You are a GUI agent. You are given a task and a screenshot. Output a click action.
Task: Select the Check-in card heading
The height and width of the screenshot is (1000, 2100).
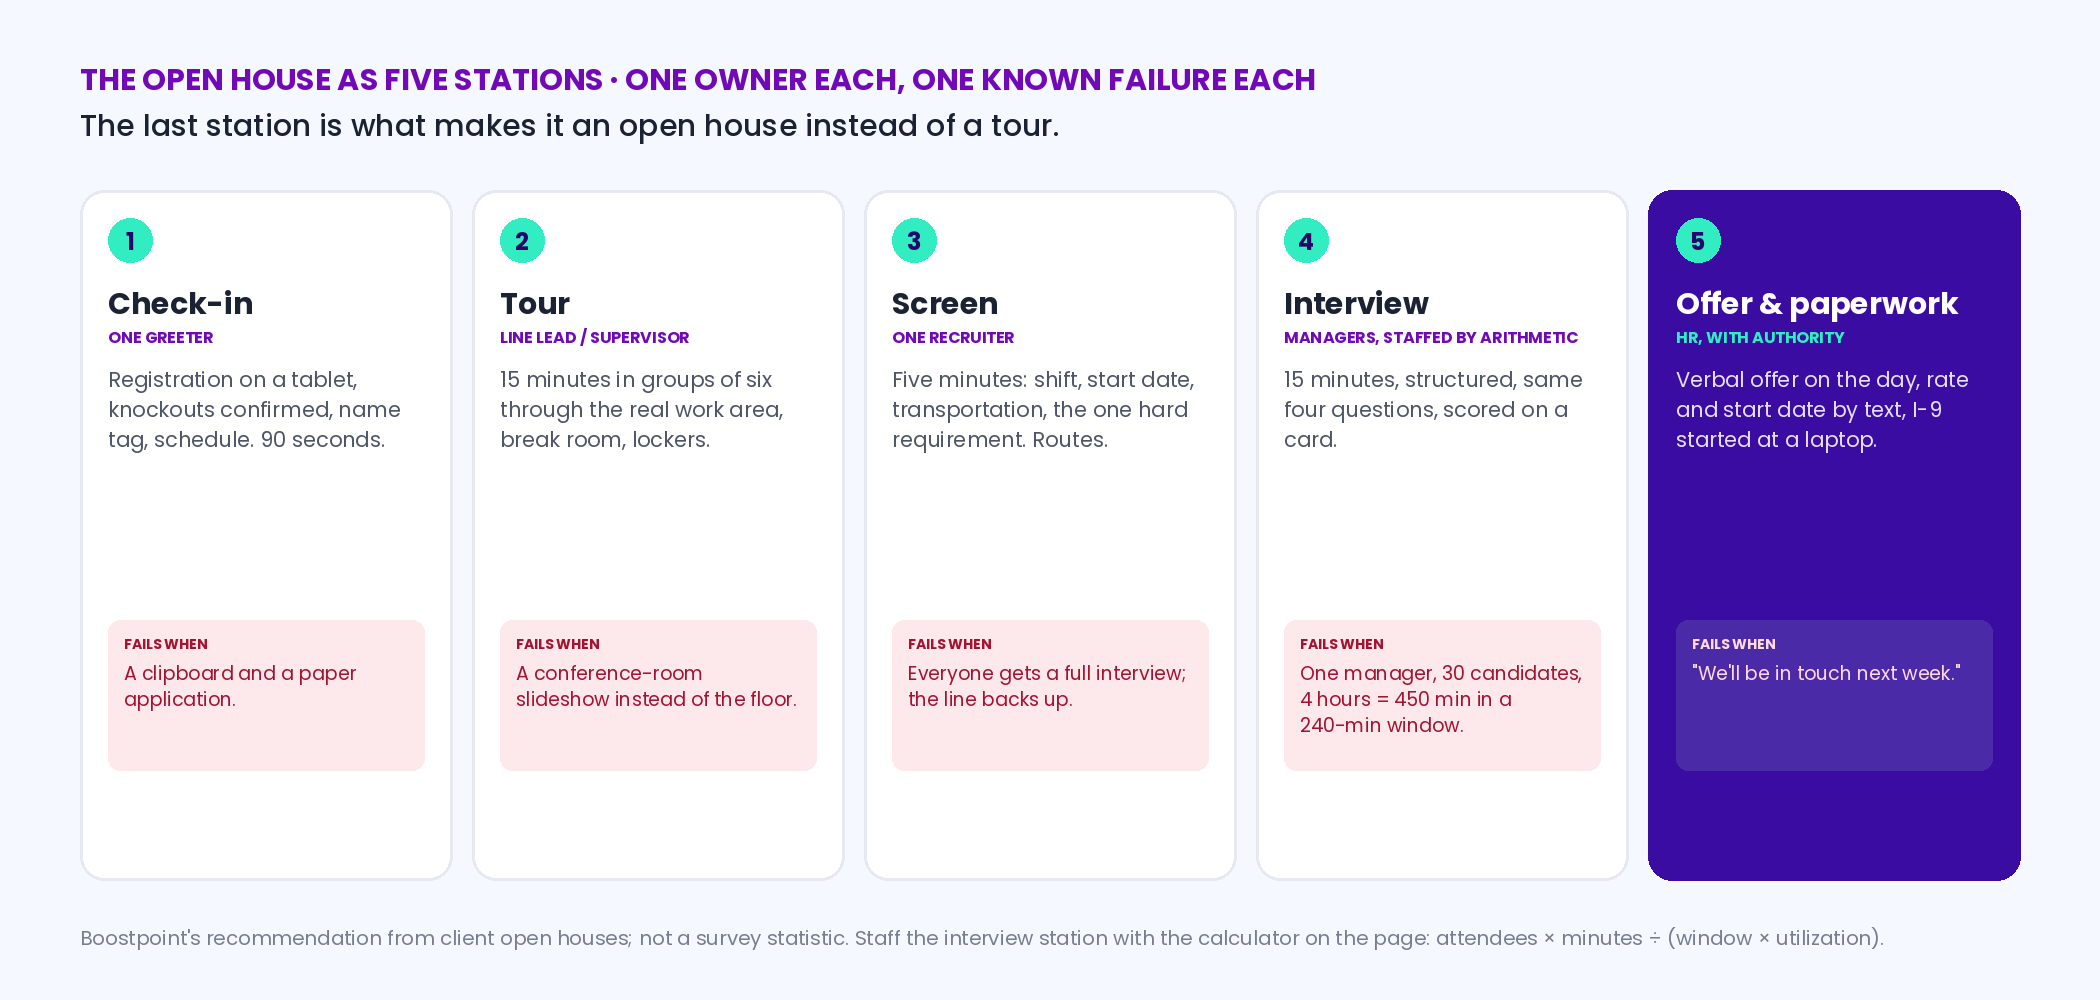point(181,303)
